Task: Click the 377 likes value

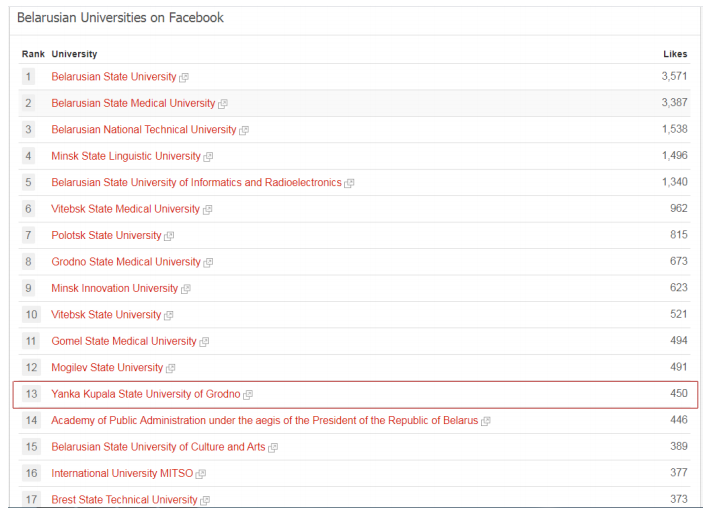Action: pos(679,473)
